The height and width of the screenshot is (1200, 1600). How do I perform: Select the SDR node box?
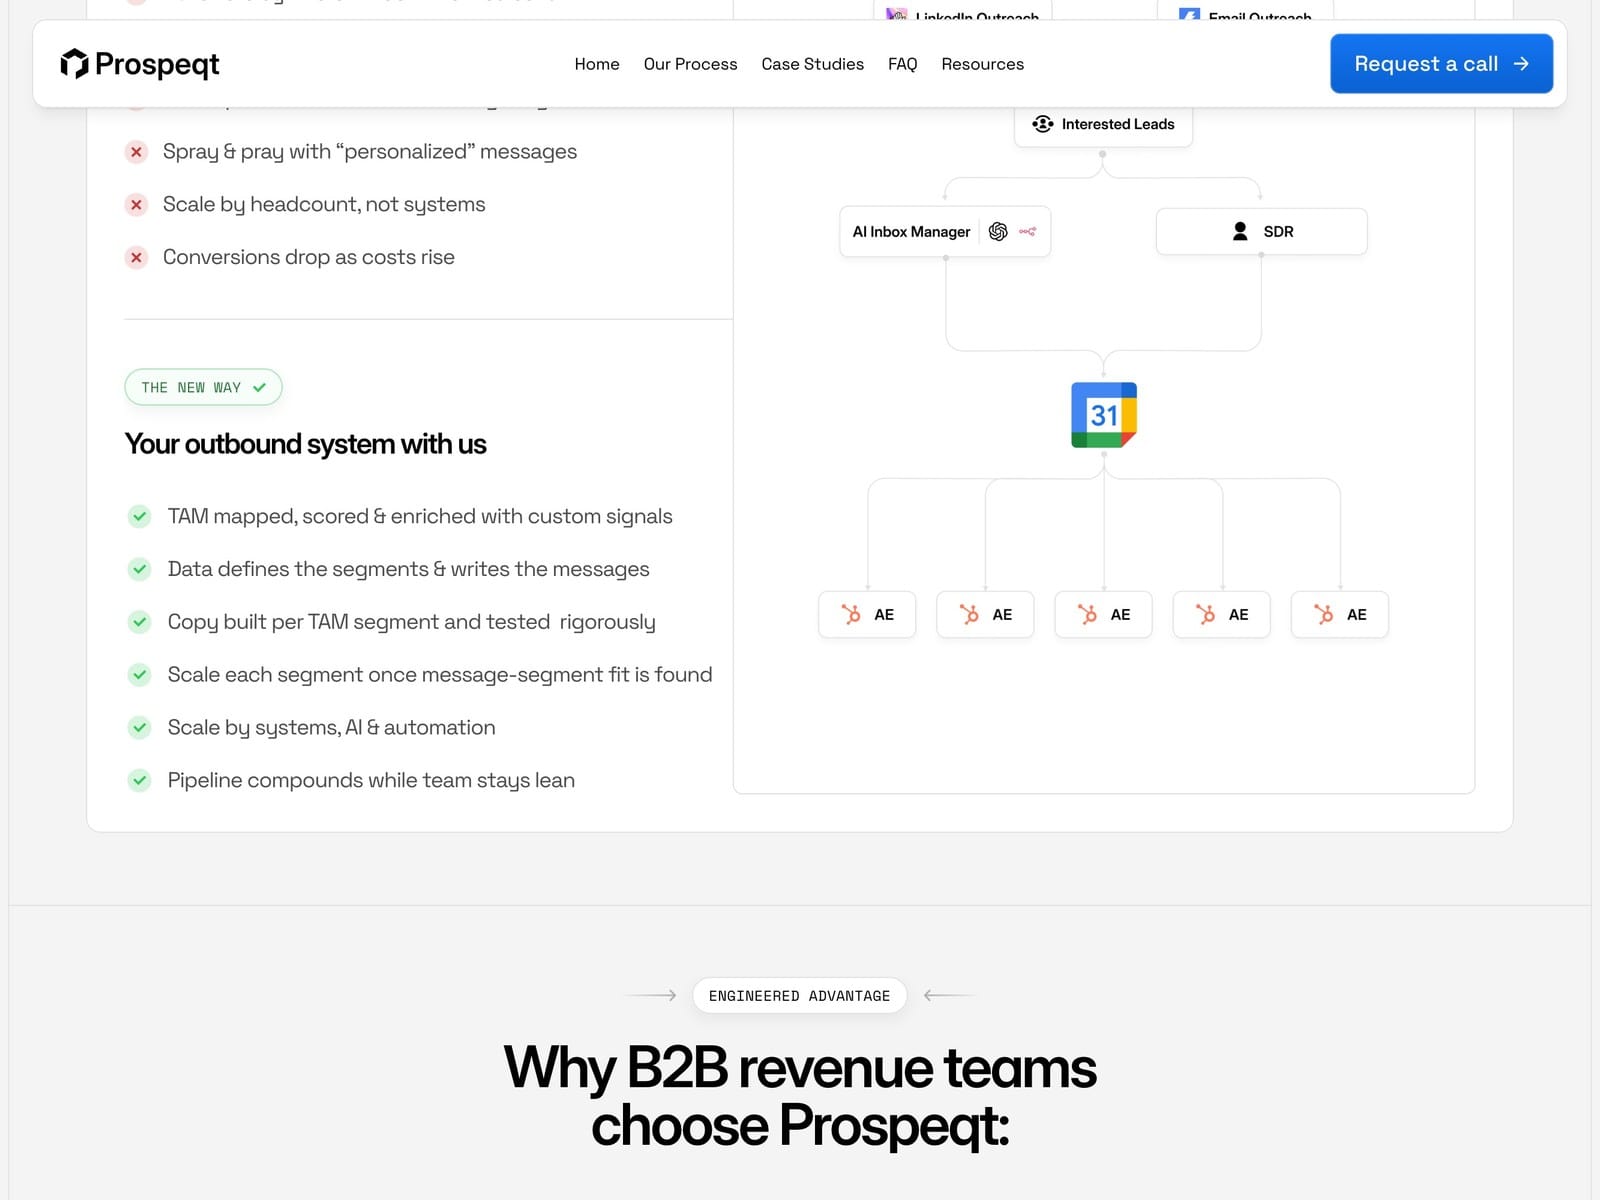coord(1261,231)
